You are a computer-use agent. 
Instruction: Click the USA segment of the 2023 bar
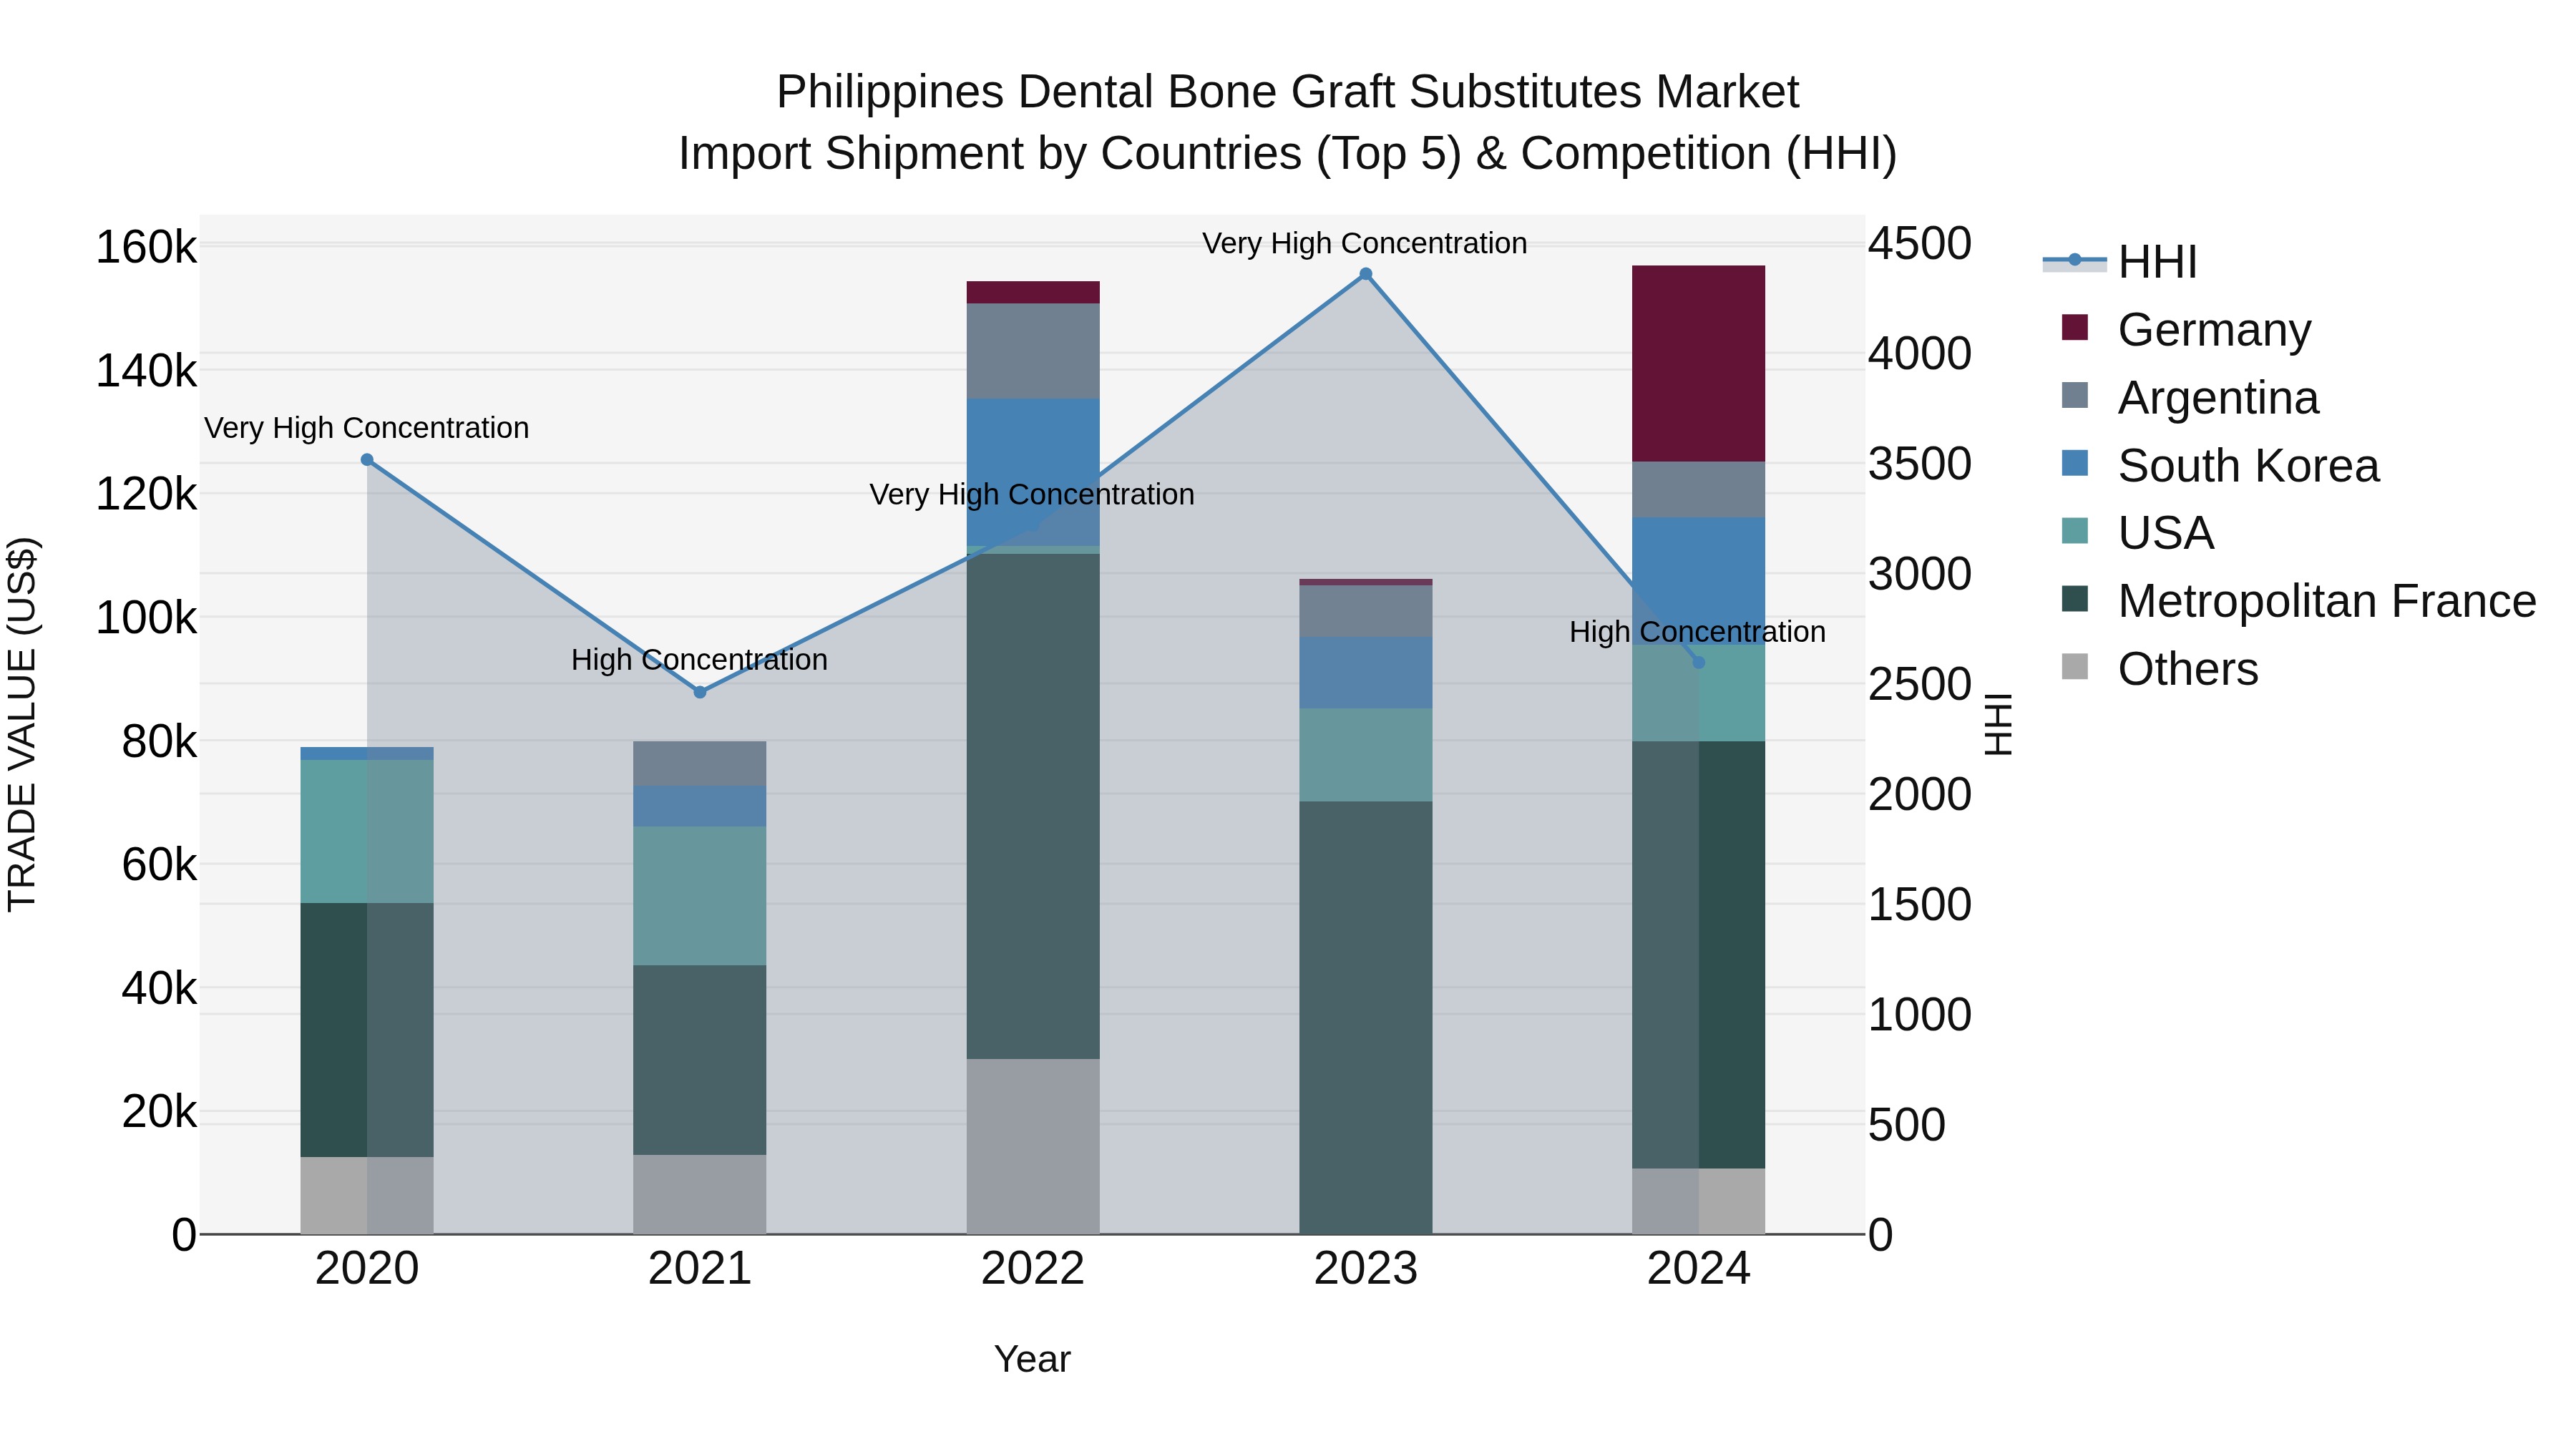1366,755
